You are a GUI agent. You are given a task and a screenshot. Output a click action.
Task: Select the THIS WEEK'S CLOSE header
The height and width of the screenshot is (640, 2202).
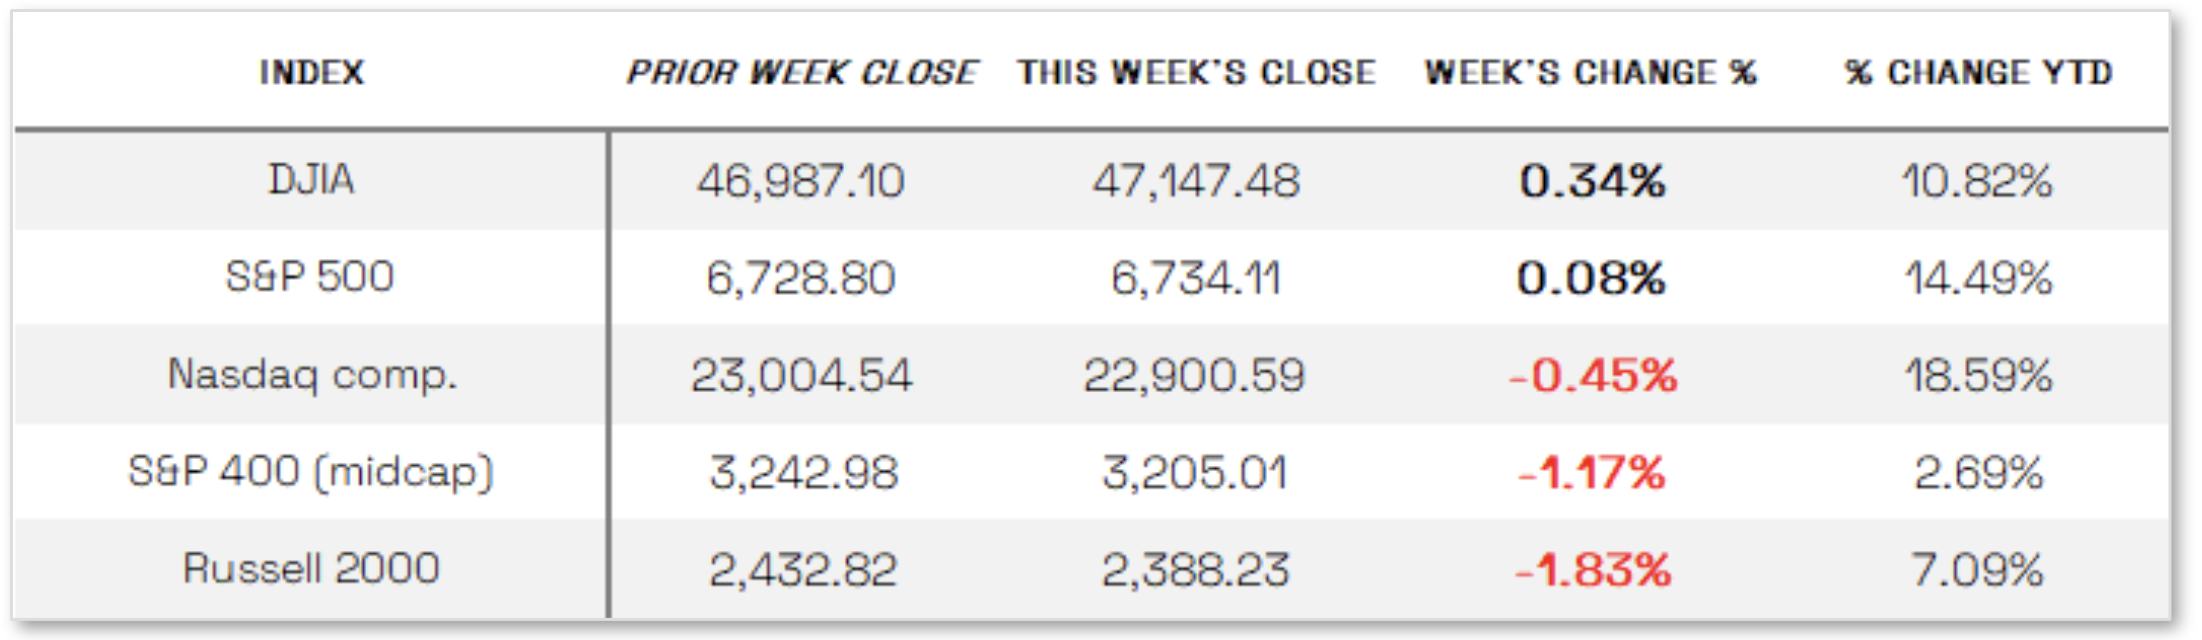click(x=1196, y=72)
